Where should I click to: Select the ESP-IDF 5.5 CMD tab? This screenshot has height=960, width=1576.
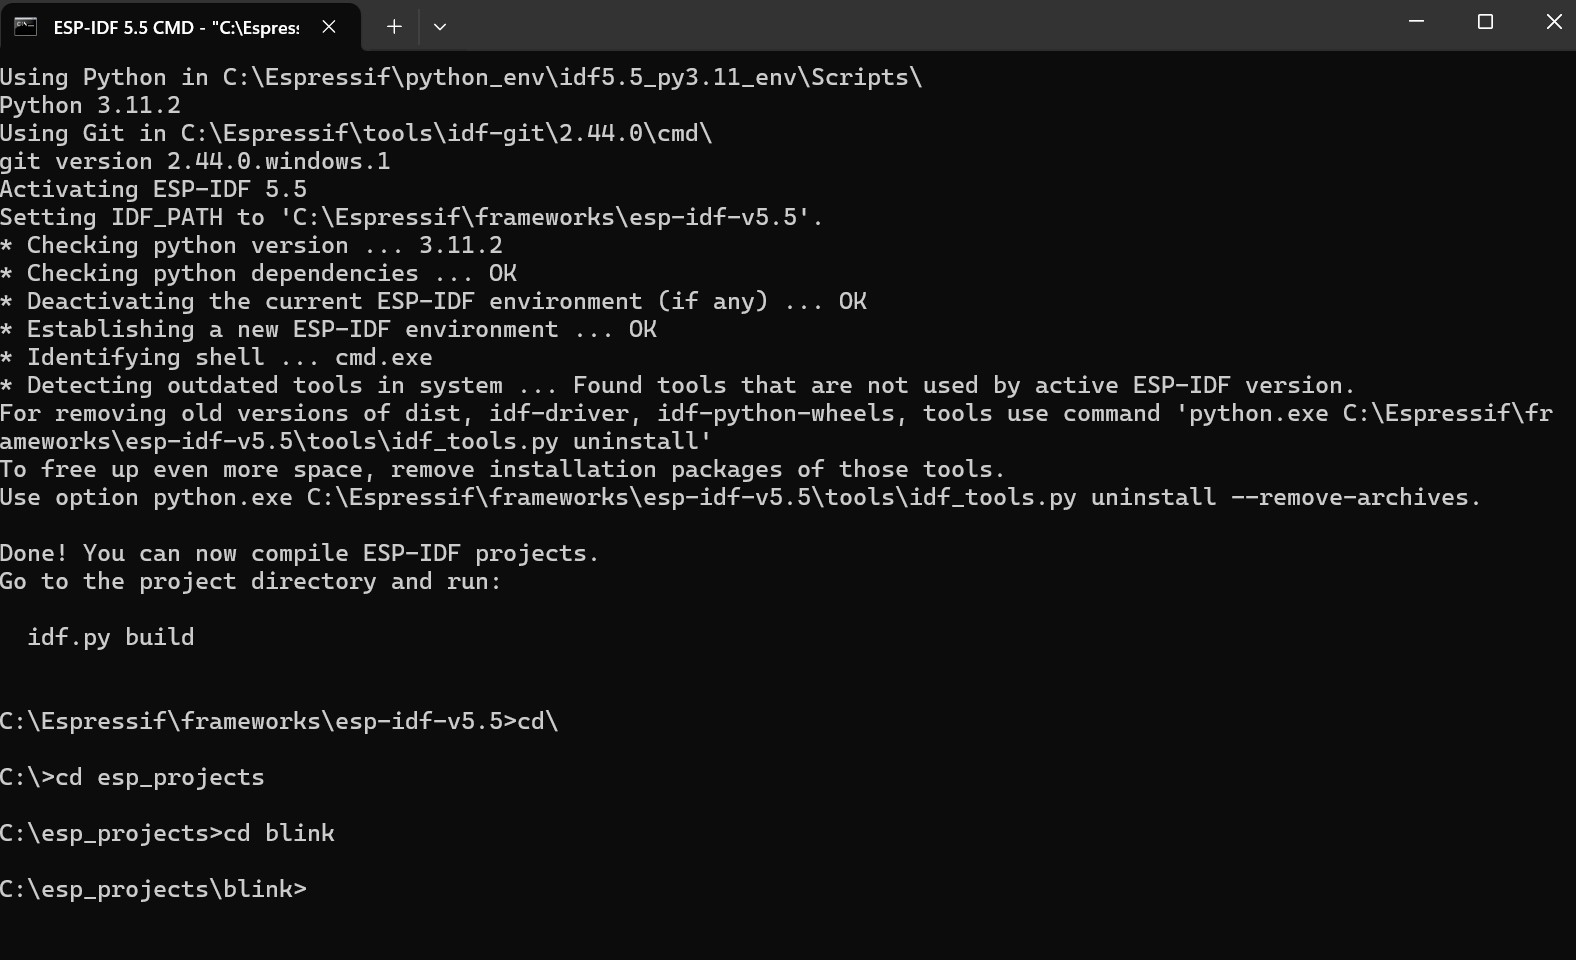175,27
